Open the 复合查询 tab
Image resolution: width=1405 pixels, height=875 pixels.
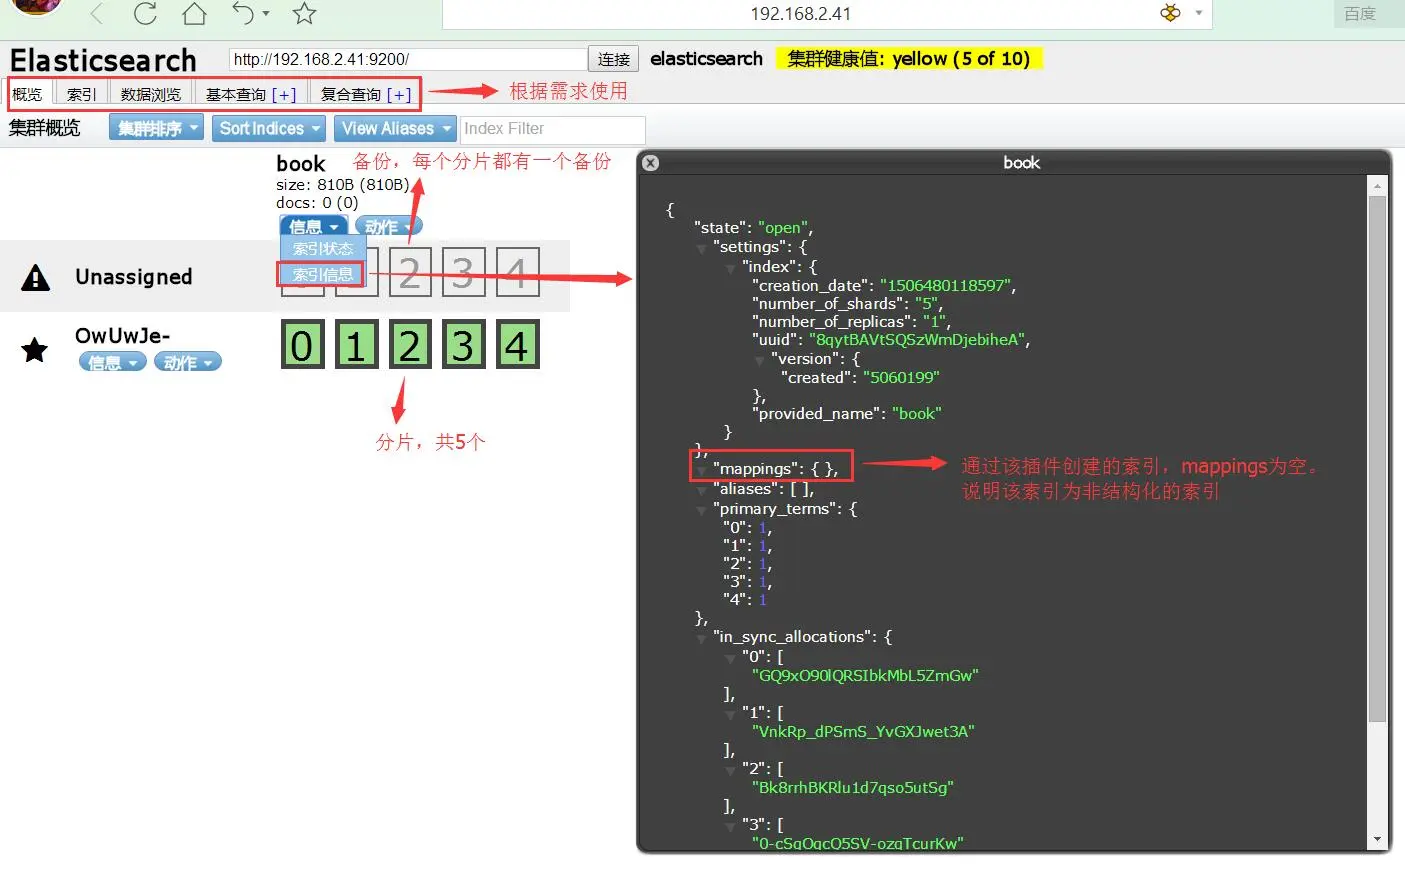[351, 94]
